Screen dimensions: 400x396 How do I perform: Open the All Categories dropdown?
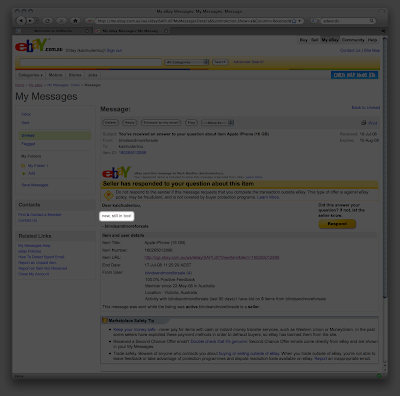pyautogui.click(x=187, y=62)
